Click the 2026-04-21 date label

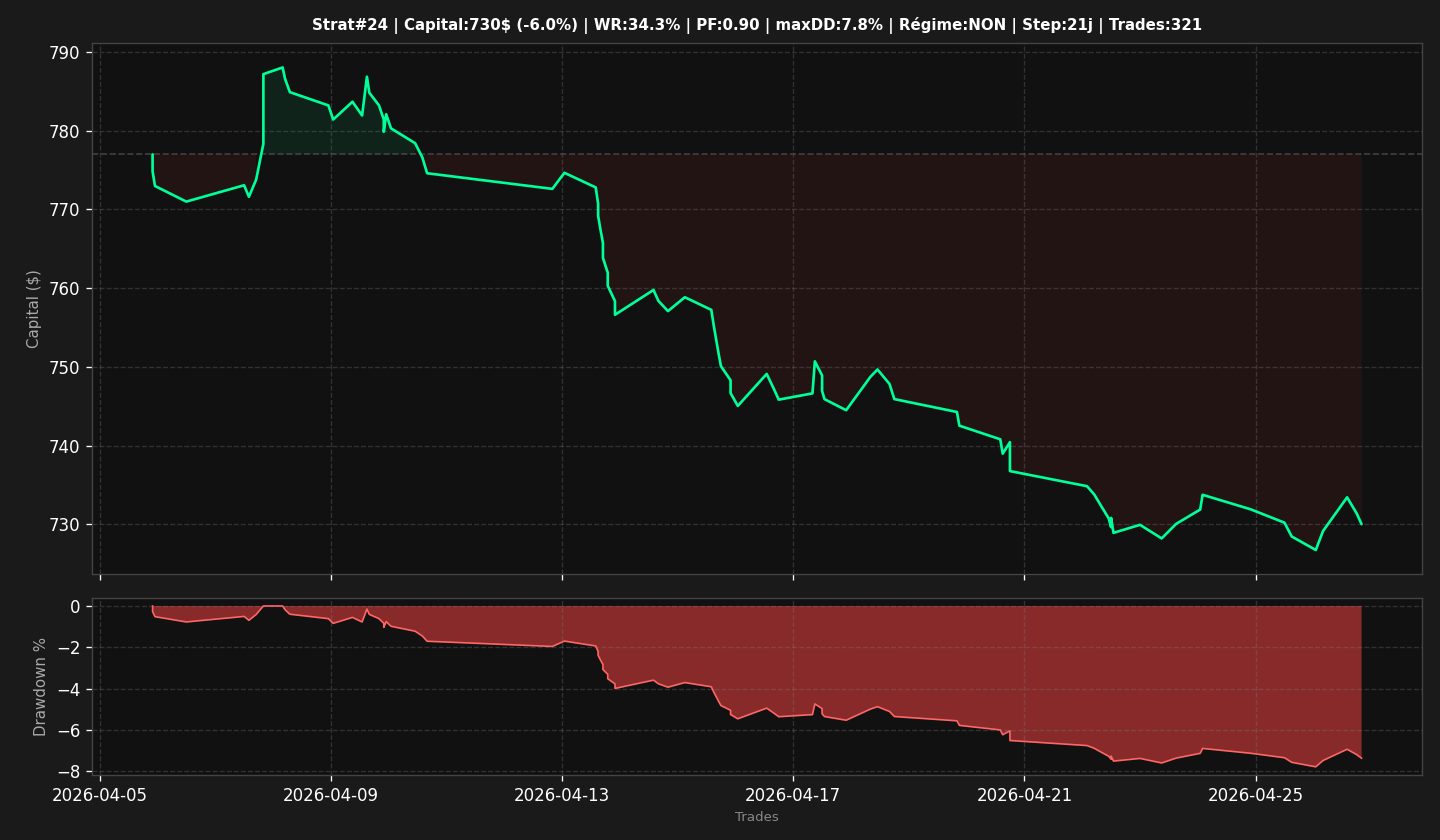(1024, 795)
